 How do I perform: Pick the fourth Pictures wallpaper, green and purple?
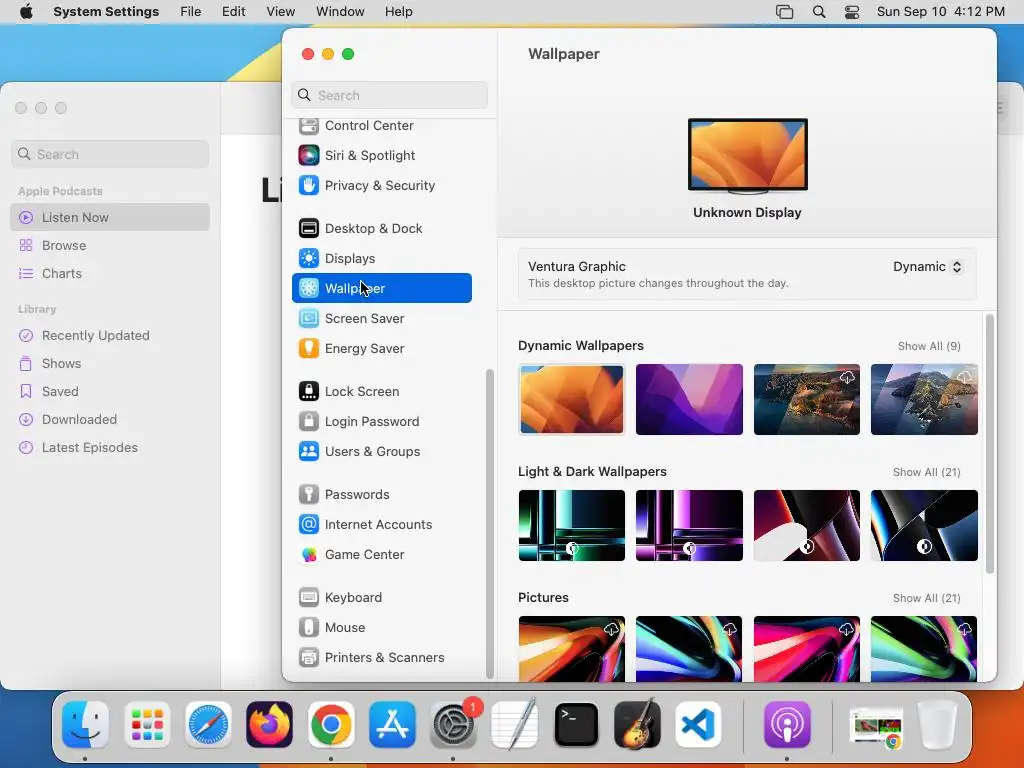[924, 648]
